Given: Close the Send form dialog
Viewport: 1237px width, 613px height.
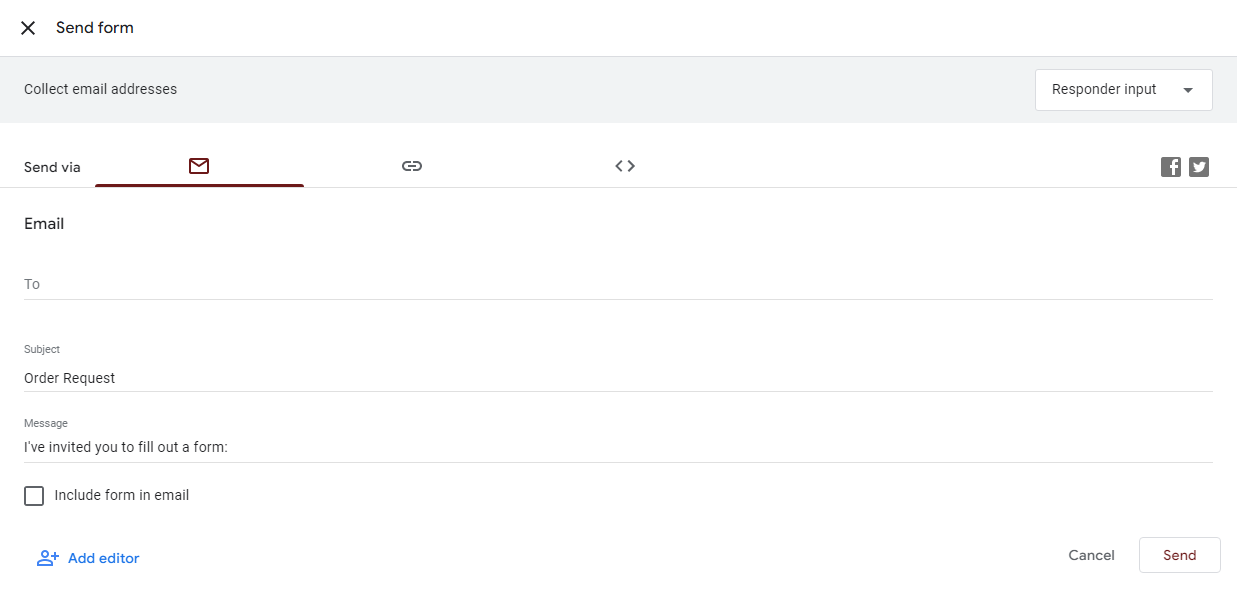Looking at the screenshot, I should pos(28,28).
